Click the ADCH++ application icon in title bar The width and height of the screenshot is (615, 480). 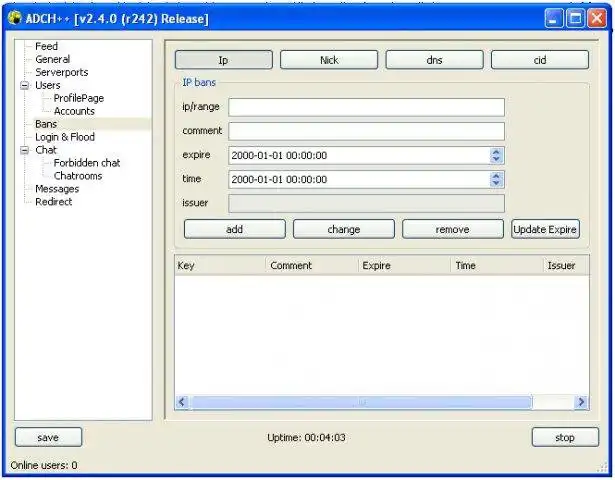point(15,18)
